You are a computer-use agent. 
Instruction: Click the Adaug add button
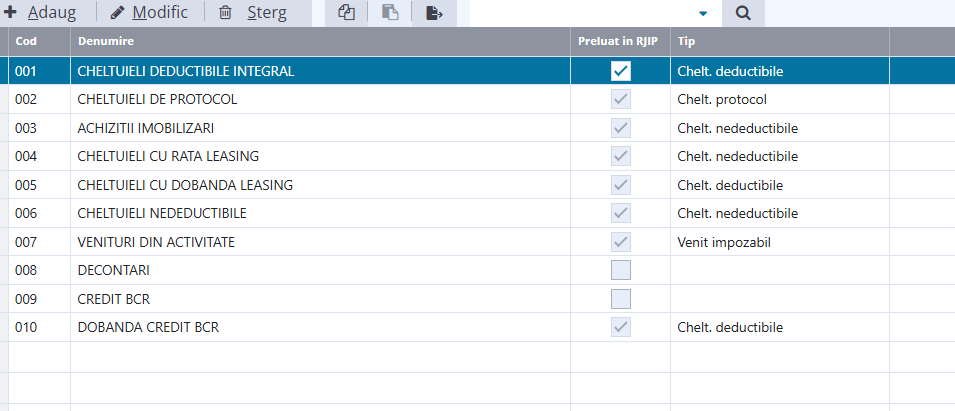40,13
